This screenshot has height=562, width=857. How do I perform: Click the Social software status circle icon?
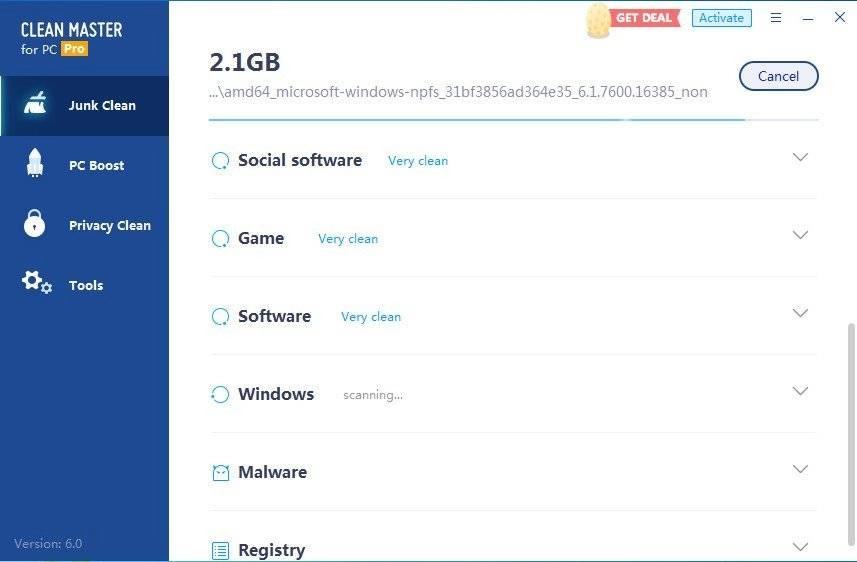(x=220, y=161)
